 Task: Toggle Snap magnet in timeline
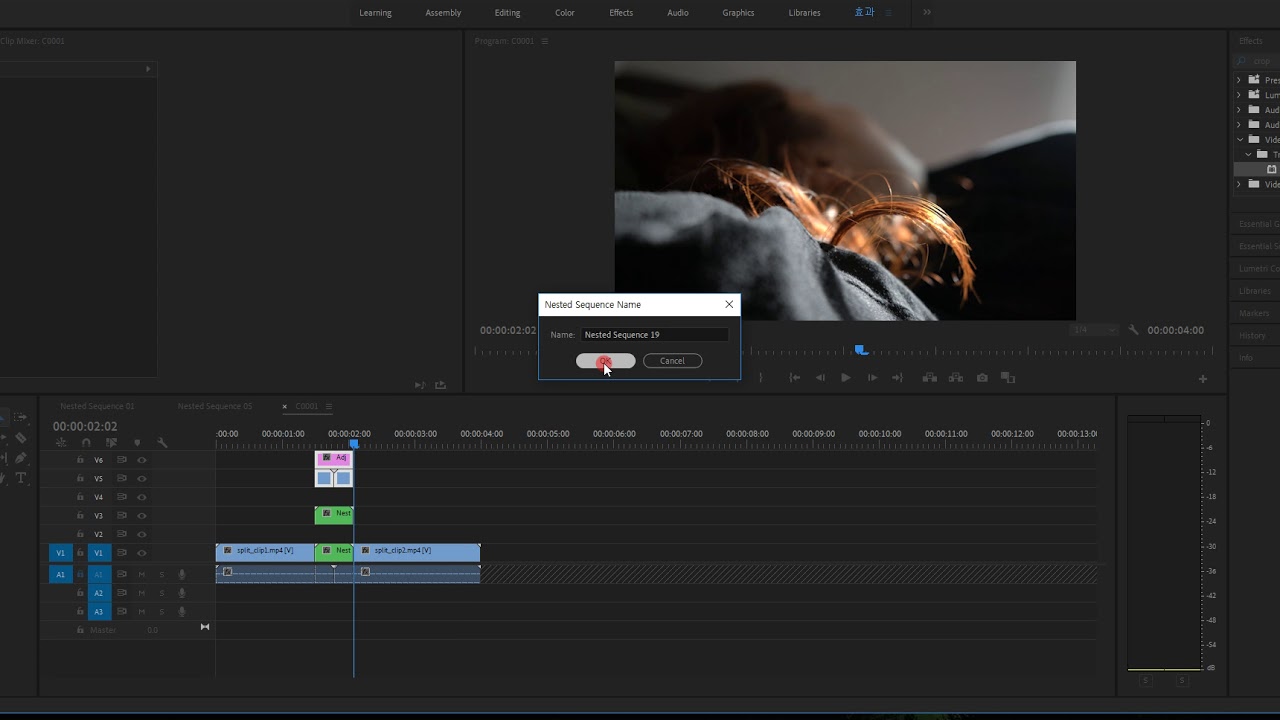click(86, 442)
